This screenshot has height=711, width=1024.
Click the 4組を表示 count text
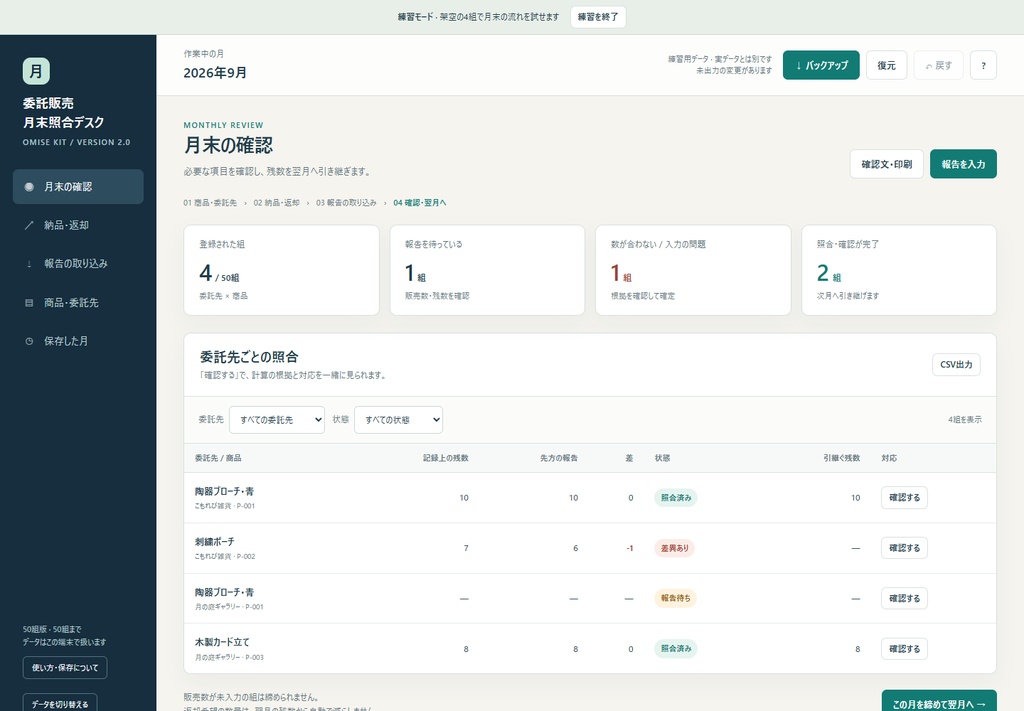965,420
